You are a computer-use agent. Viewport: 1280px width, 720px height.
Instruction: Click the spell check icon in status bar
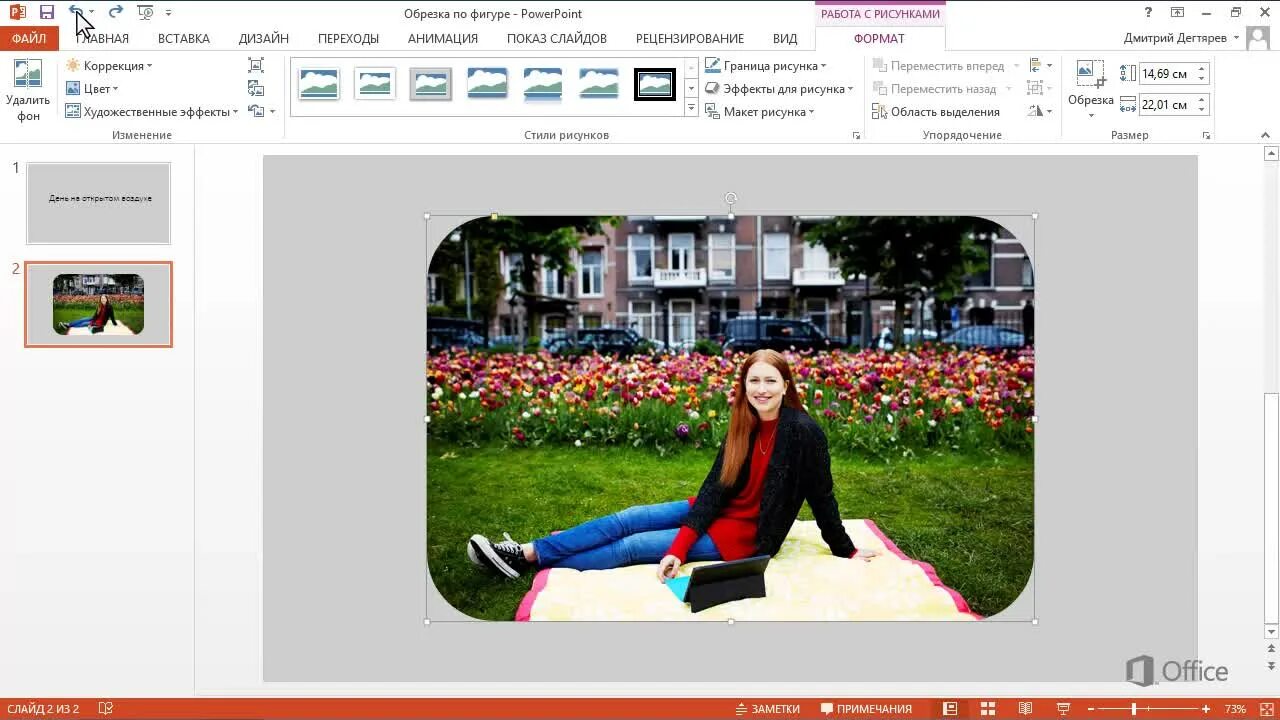coord(106,709)
